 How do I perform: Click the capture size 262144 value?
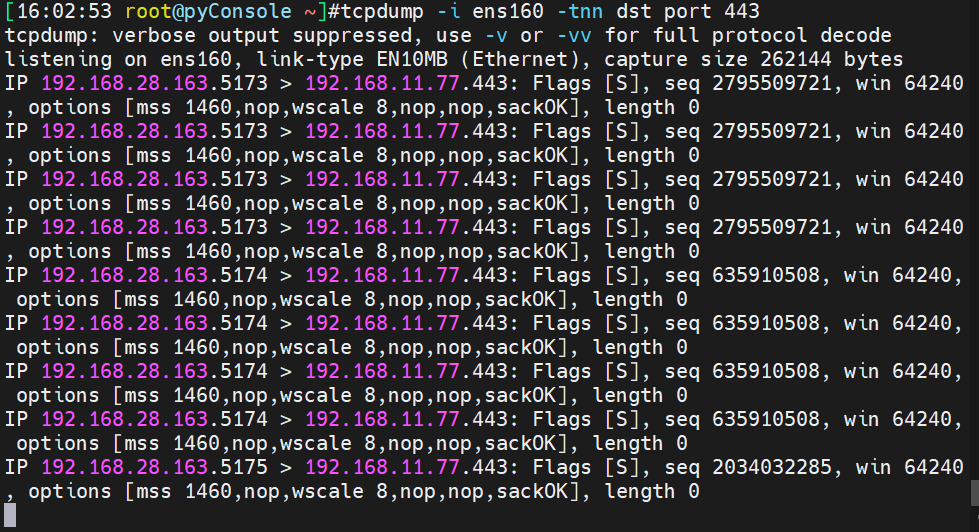pos(783,60)
